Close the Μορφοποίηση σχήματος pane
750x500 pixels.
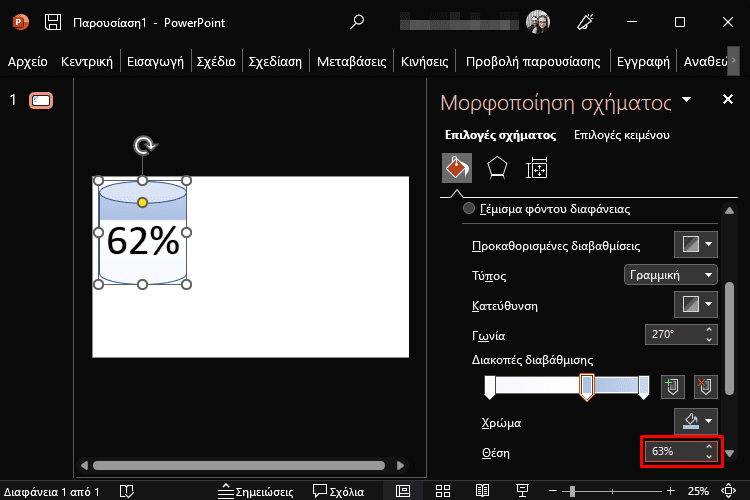728,99
